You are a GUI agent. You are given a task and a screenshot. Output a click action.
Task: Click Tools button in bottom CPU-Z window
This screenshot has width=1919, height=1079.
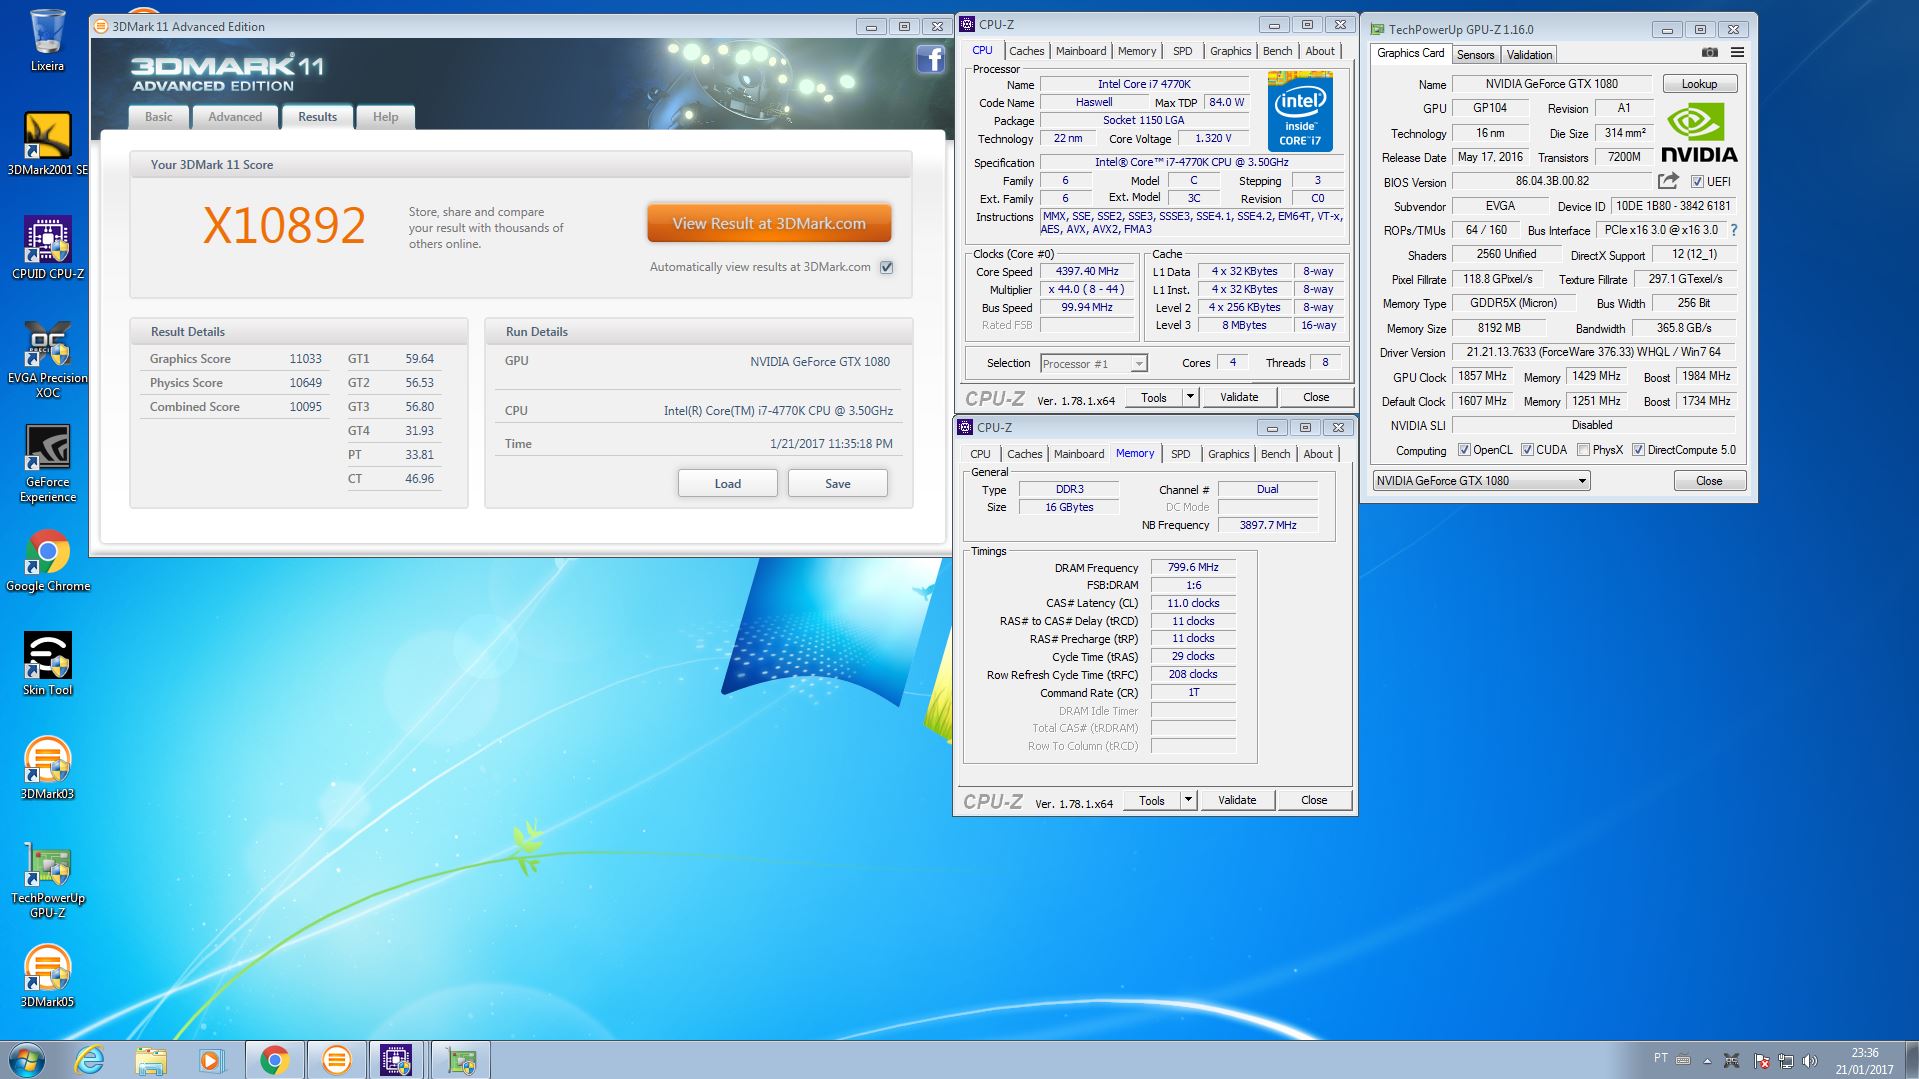(x=1152, y=800)
